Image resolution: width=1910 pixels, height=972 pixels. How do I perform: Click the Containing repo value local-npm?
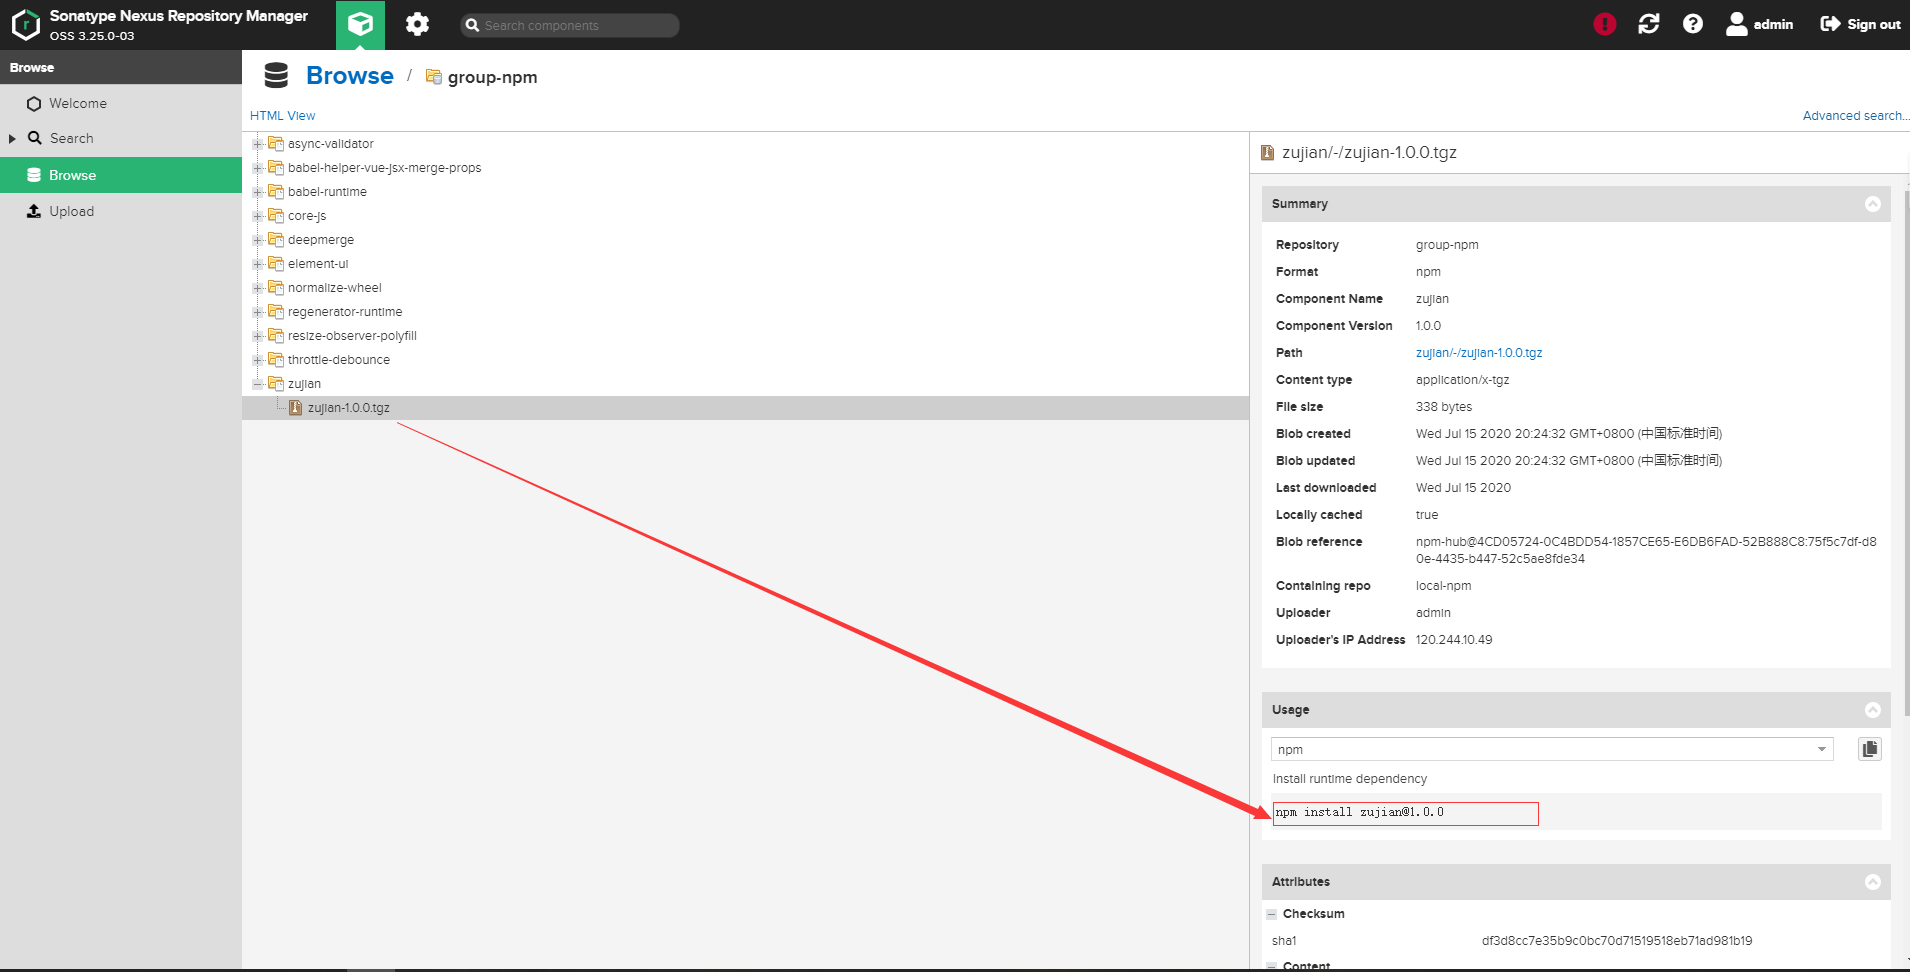(x=1443, y=586)
